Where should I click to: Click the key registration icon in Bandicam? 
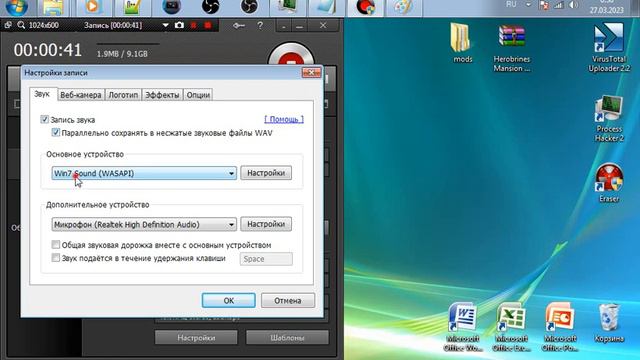[x=238, y=25]
